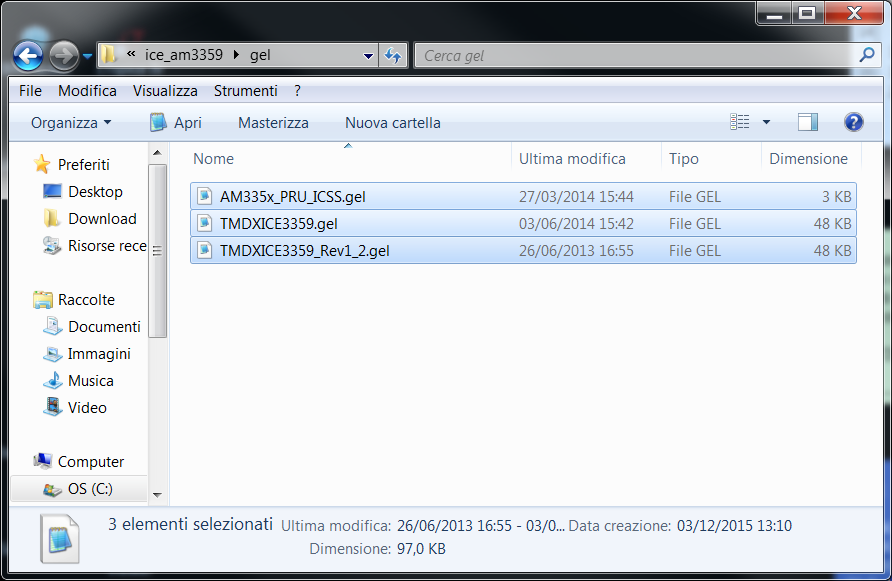Click the change view icon

740,122
